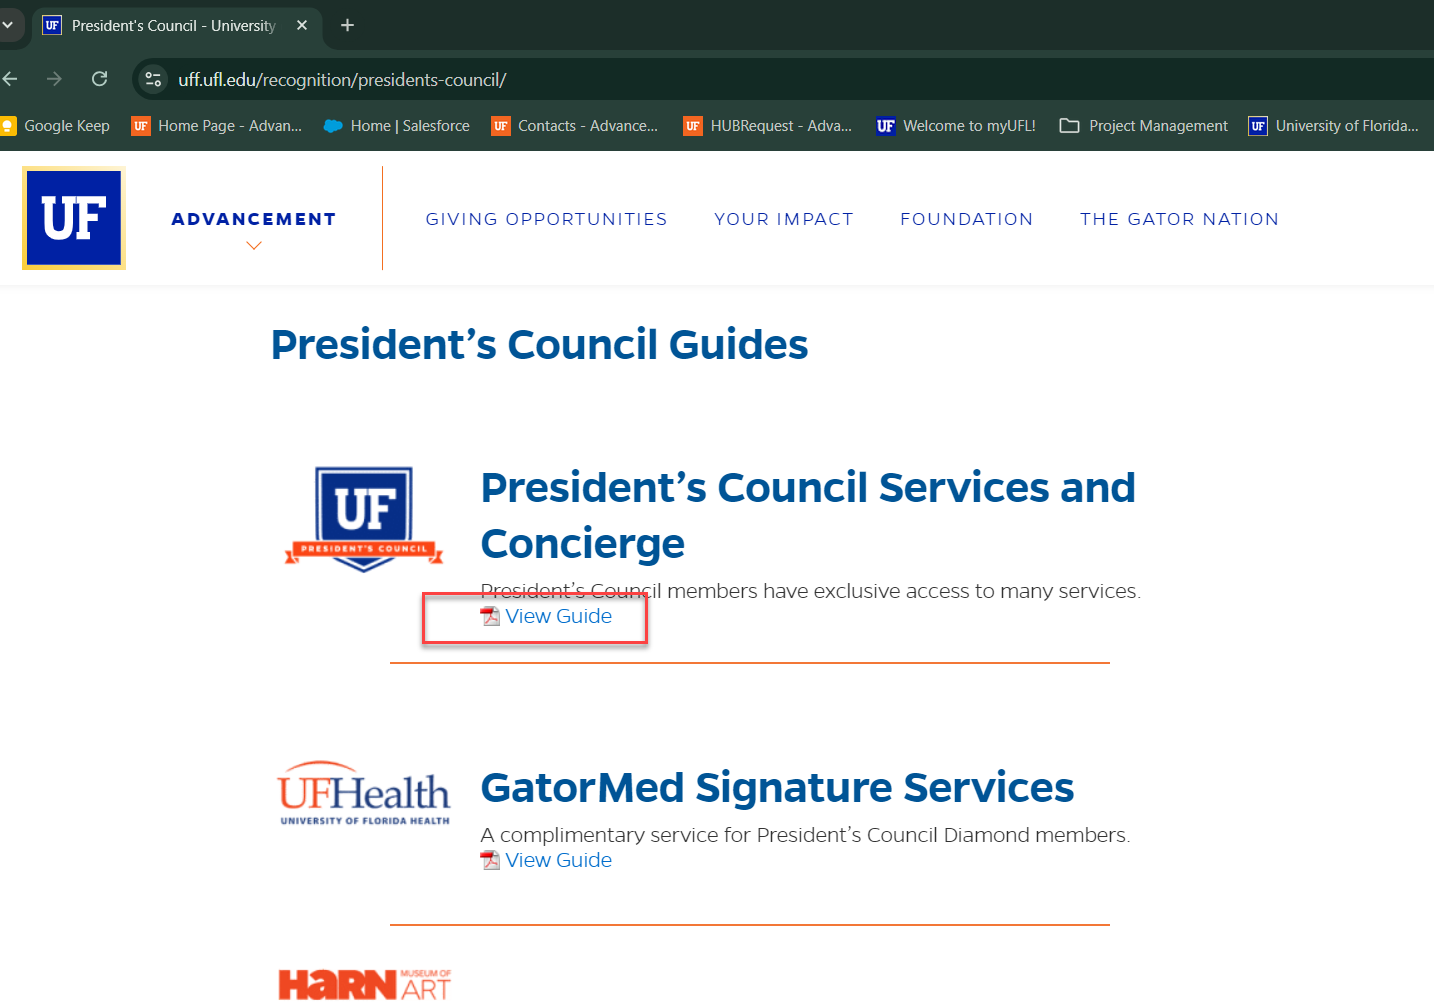
Task: Open View Guide link under GatorMed
Action: [x=558, y=860]
